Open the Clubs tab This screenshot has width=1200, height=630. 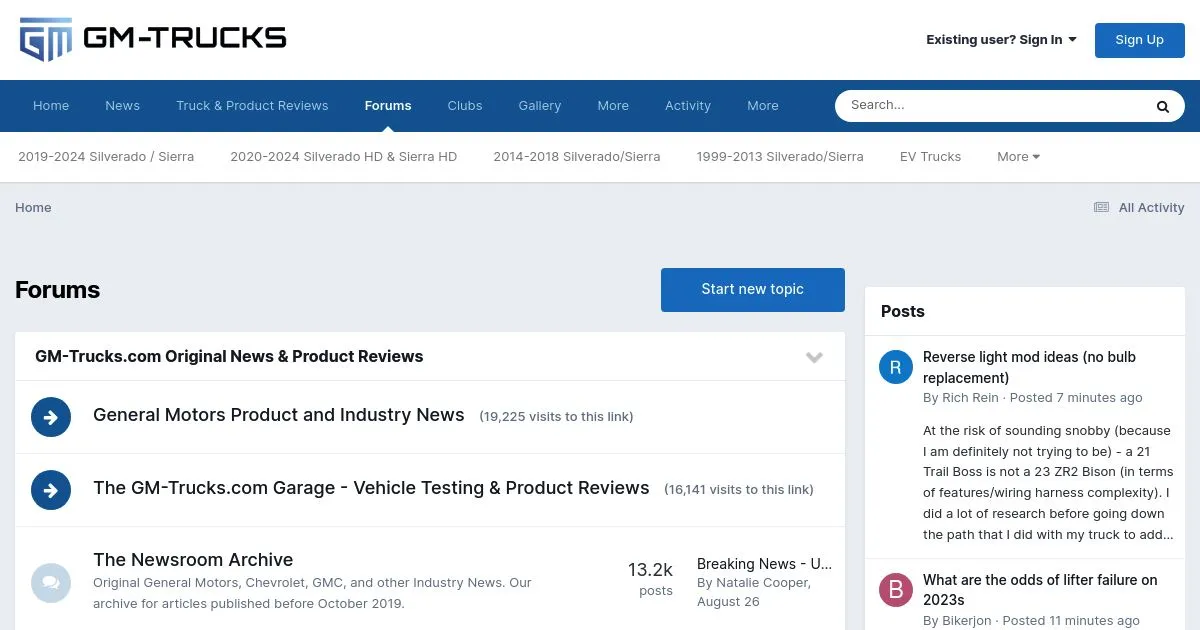(x=464, y=106)
